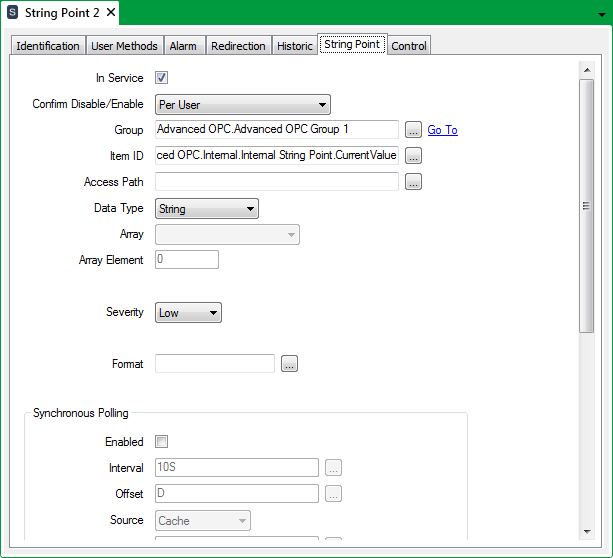Open the Format browse button
This screenshot has height=558, width=613.
289,364
